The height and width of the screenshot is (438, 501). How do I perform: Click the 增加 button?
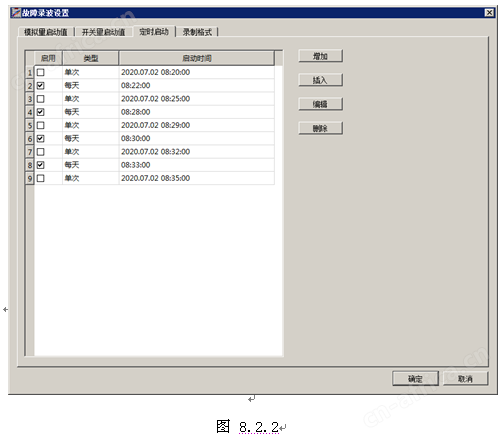coord(320,56)
